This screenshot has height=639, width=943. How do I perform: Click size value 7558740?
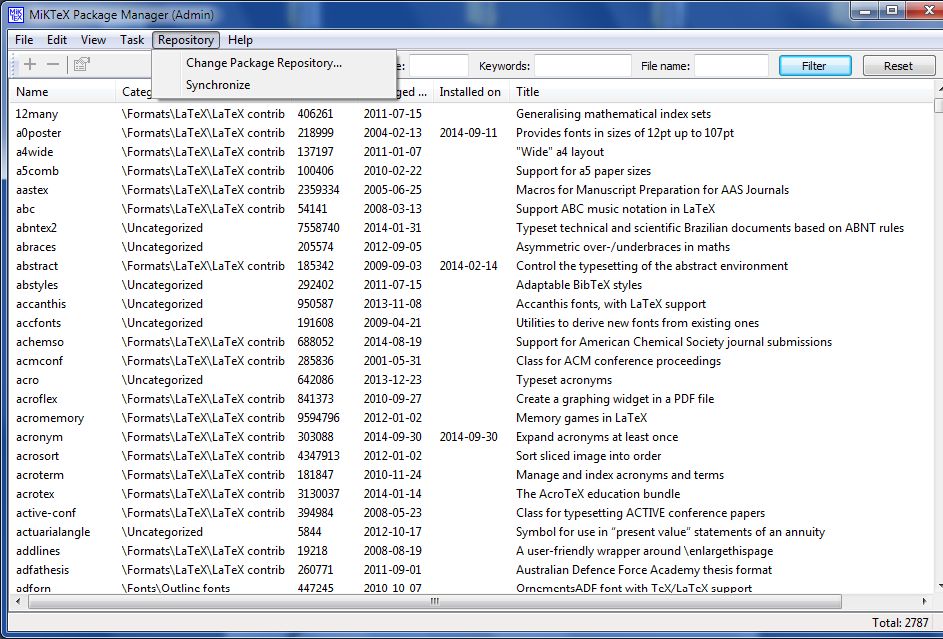(318, 228)
